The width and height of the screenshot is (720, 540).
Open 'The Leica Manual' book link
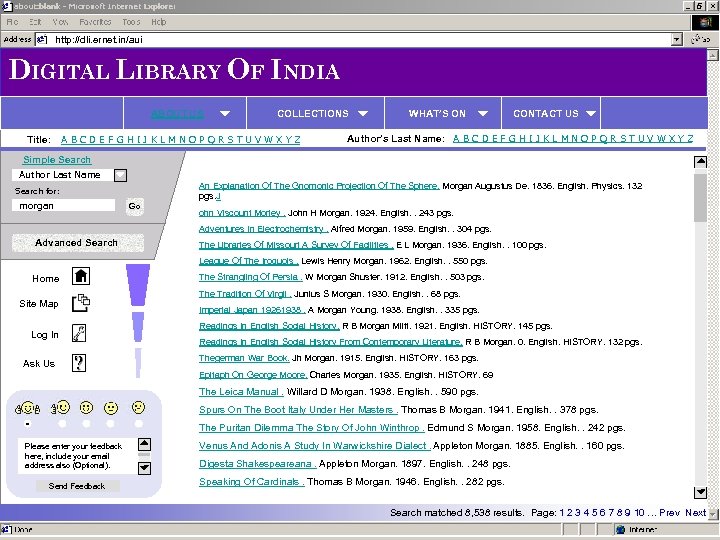pos(241,392)
